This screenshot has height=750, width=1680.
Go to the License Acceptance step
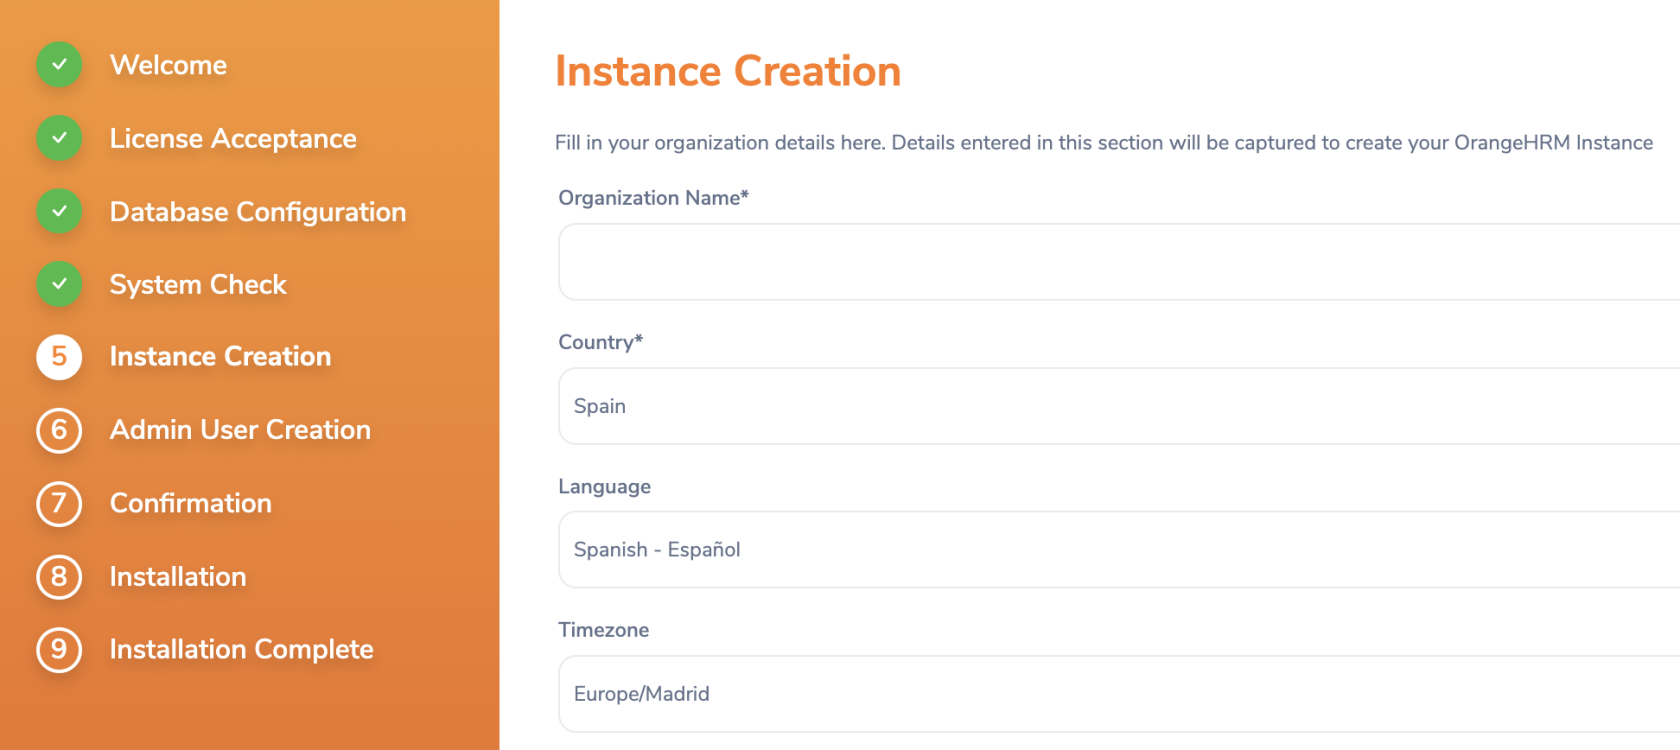pyautogui.click(x=233, y=138)
